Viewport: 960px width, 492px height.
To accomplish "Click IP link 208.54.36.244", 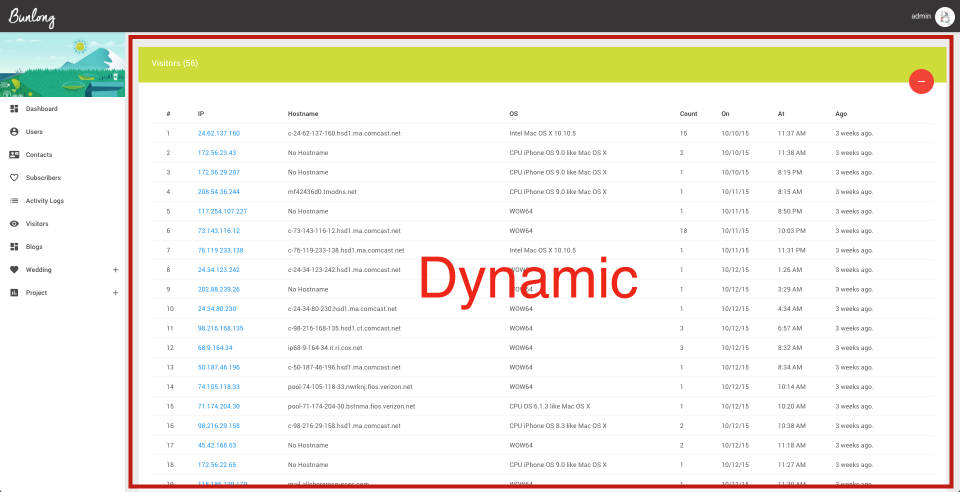I will (x=218, y=191).
